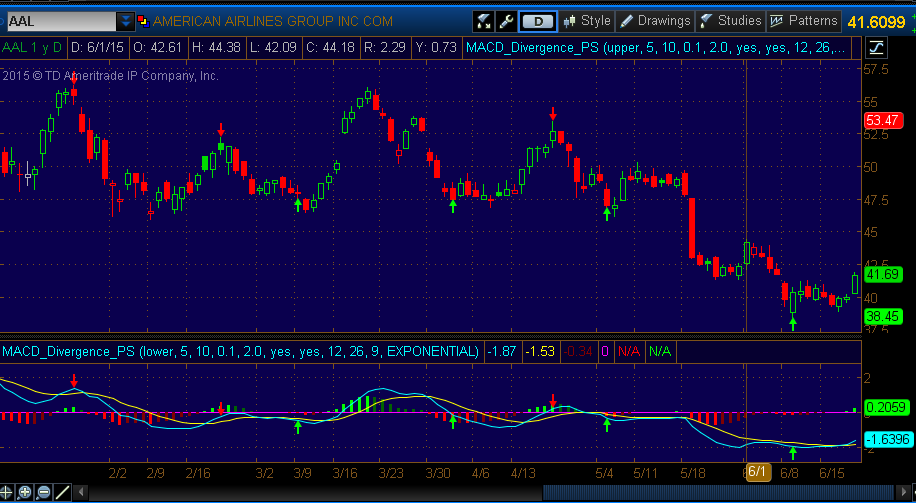Click the zoom out magnifier icon
916x503 pixels.
[x=44, y=492]
